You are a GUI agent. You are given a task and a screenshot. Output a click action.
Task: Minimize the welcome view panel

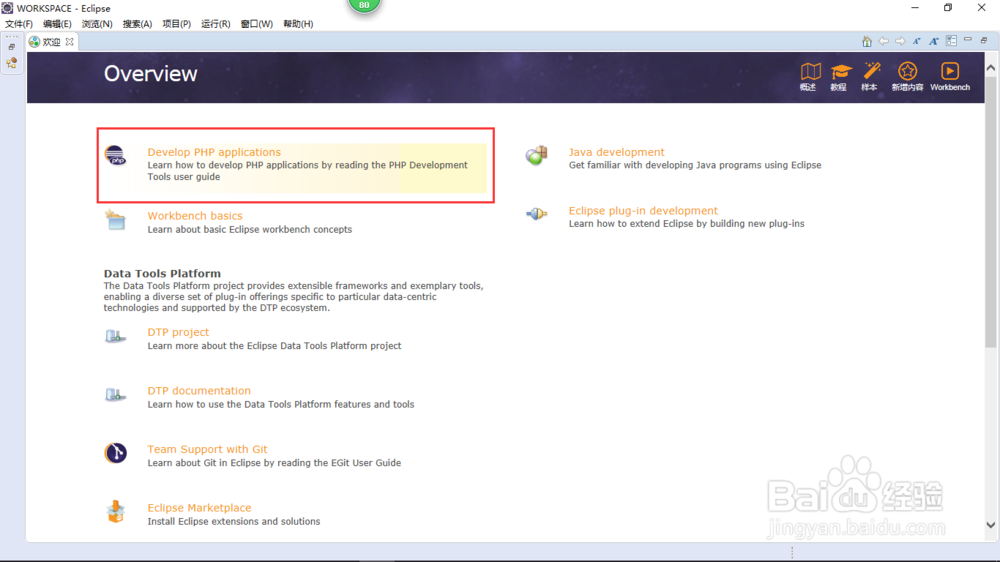(967, 40)
